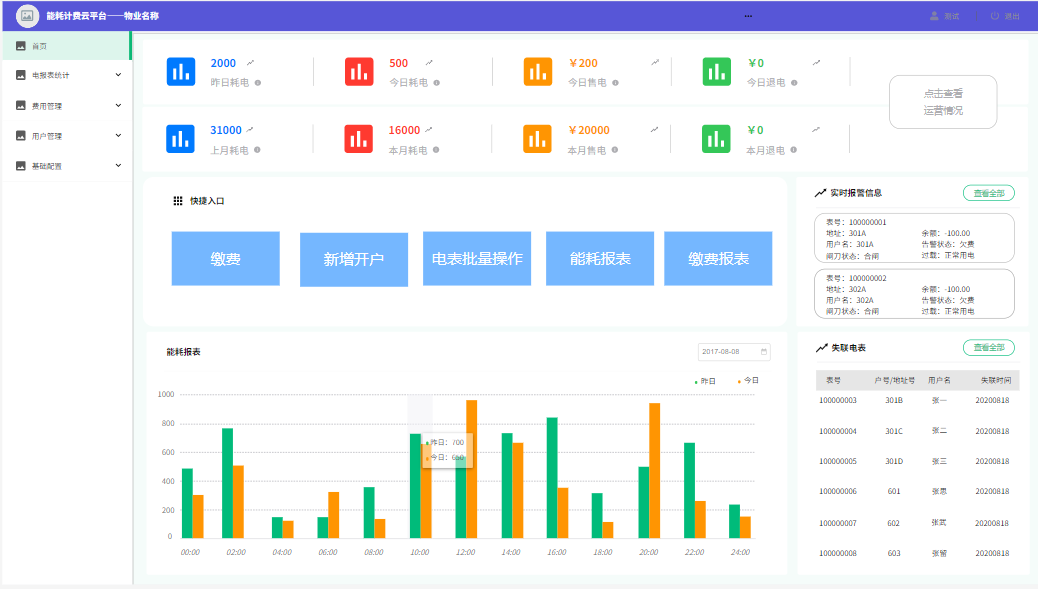The height and width of the screenshot is (589, 1038).
Task: Expand the 费用管理 sidebar menu
Action: (117, 105)
